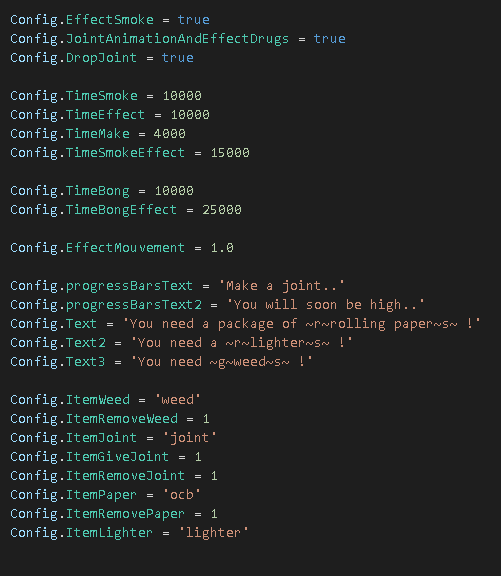
Task: Click the true value after Config.DropJoint
Action: tap(178, 58)
